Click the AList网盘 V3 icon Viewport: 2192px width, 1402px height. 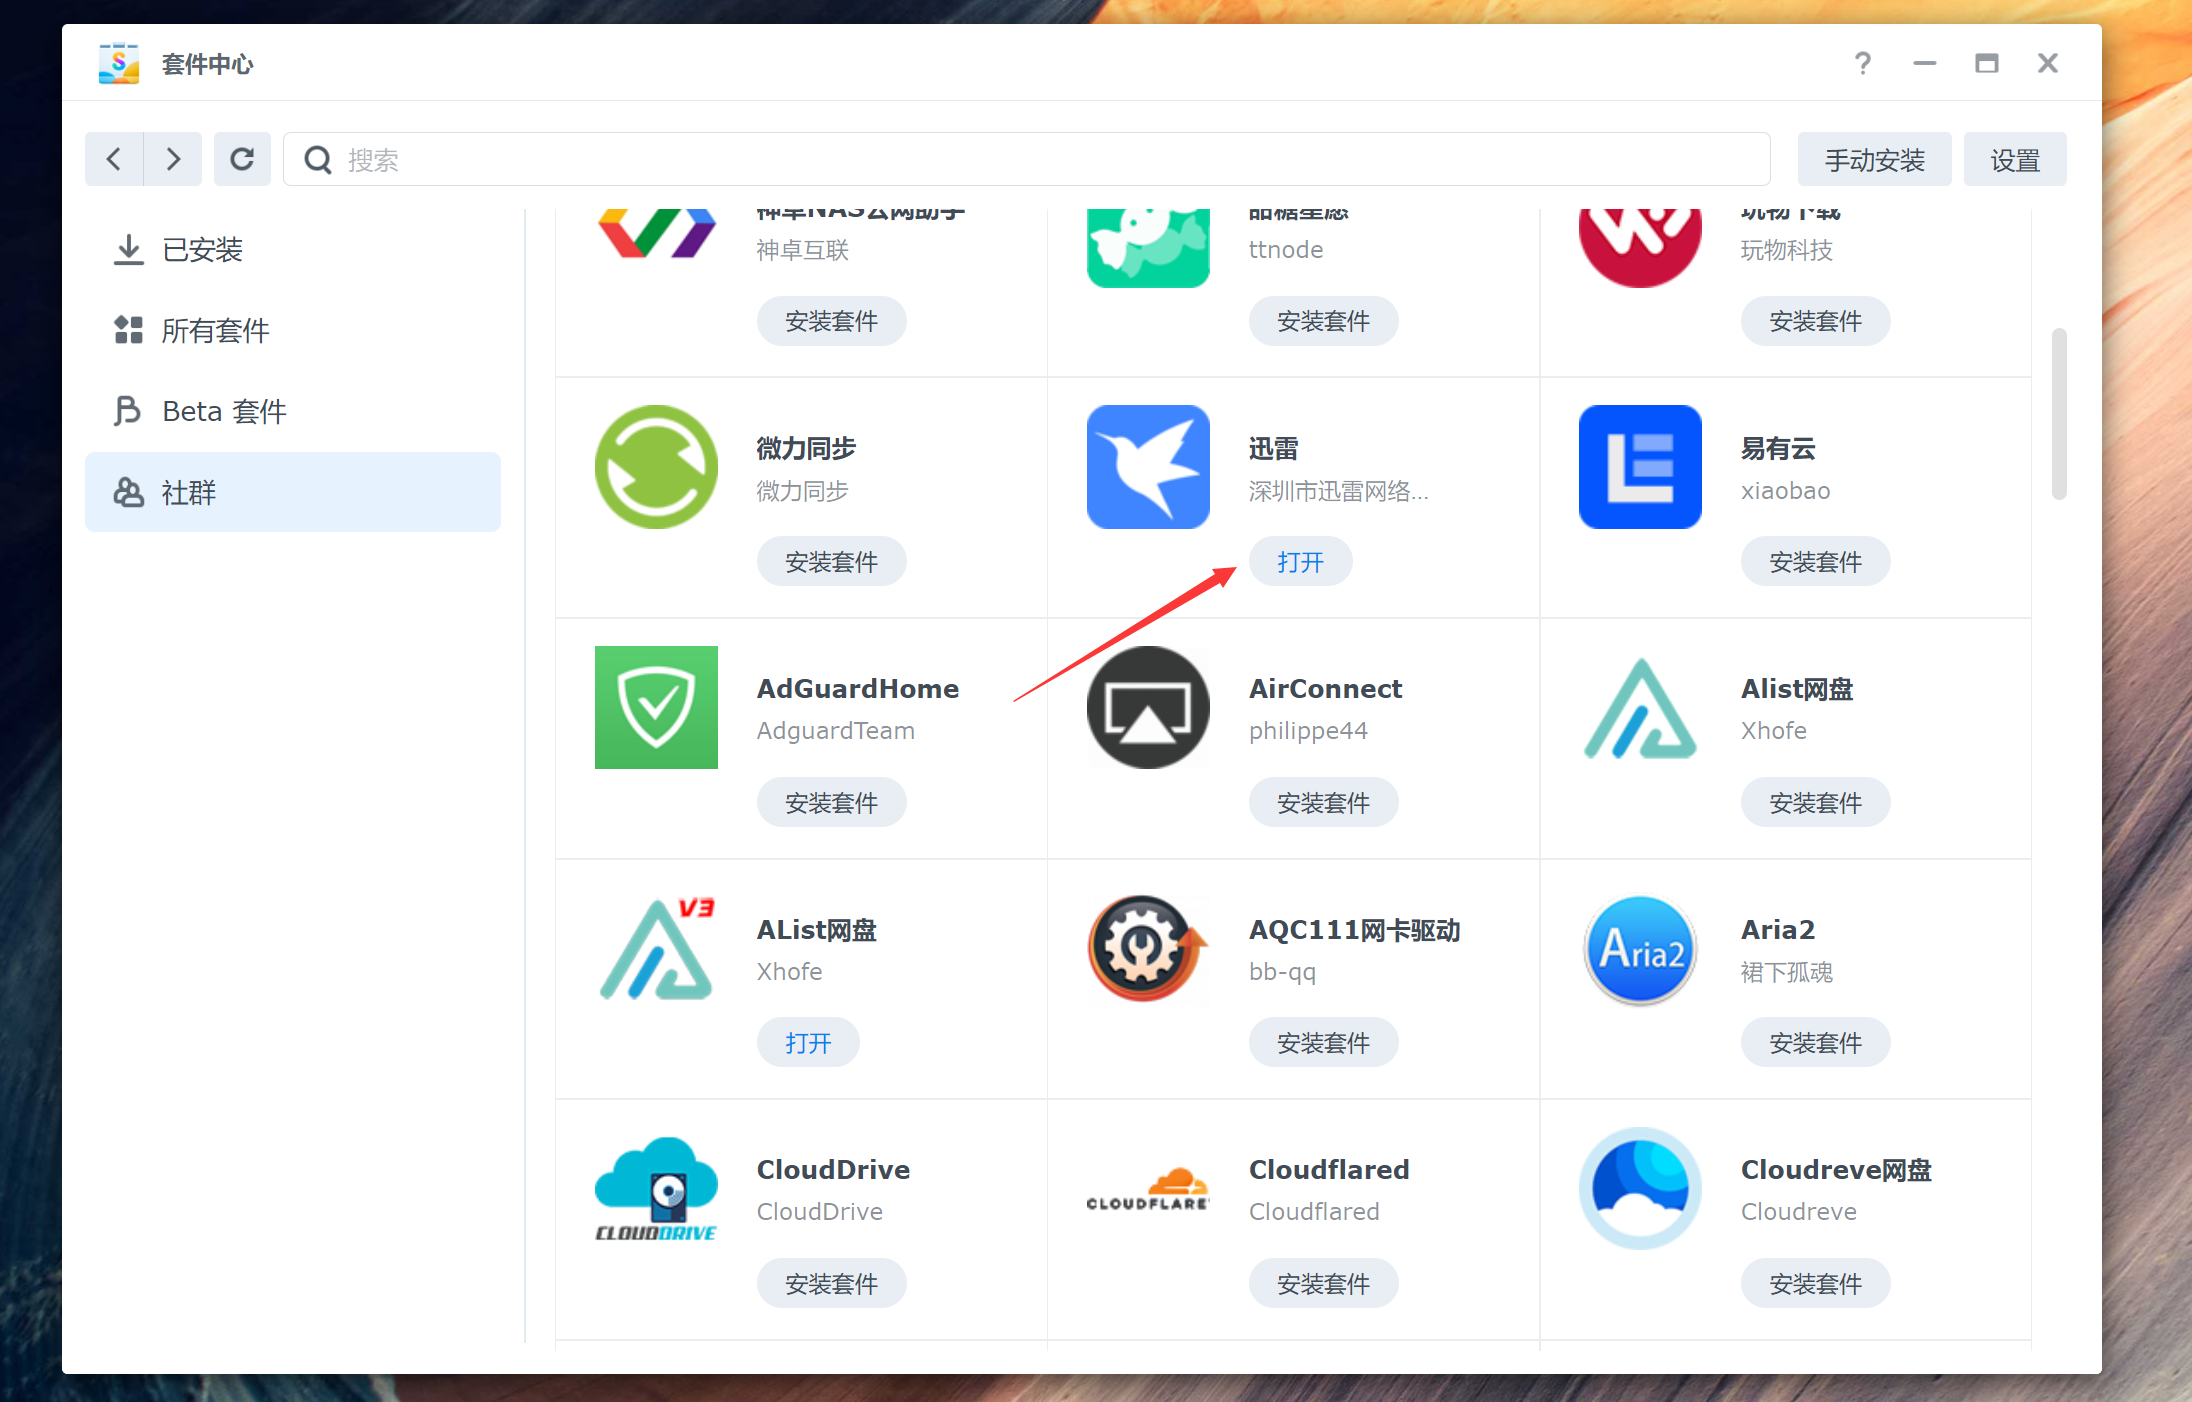click(x=656, y=949)
